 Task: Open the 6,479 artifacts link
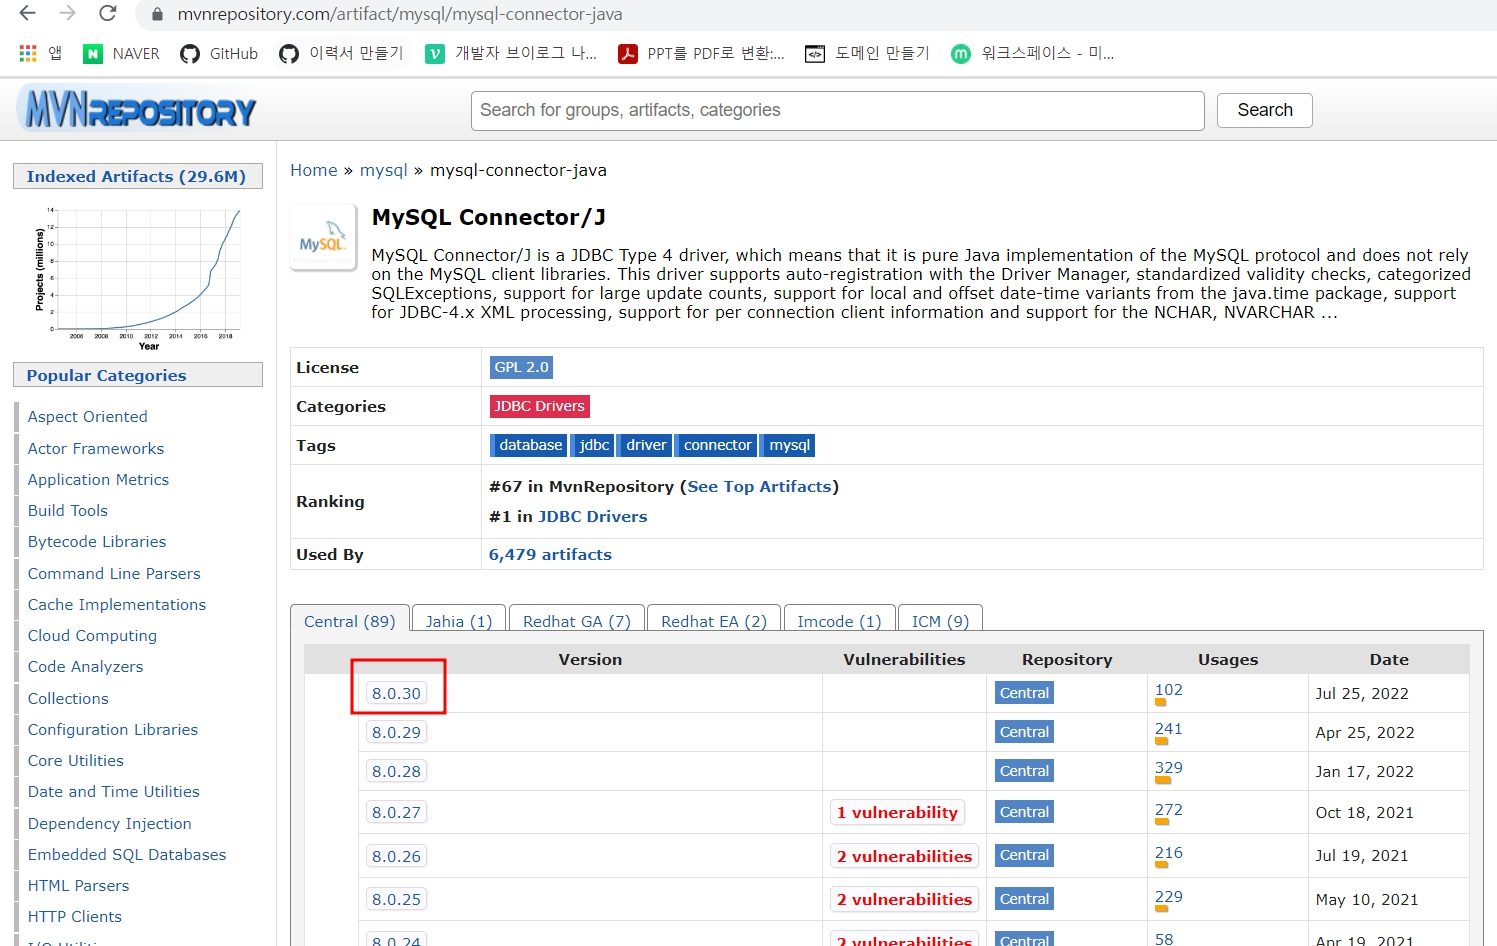click(550, 554)
